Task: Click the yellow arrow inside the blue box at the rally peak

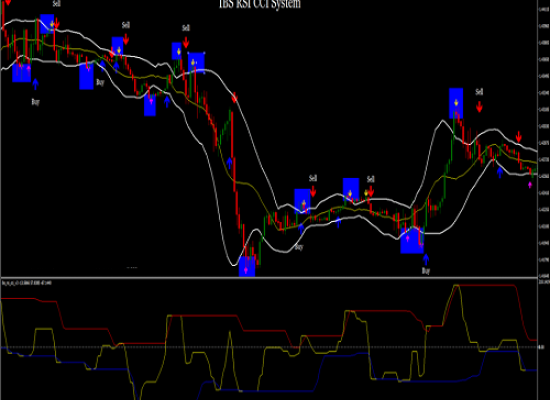Action: (x=456, y=103)
